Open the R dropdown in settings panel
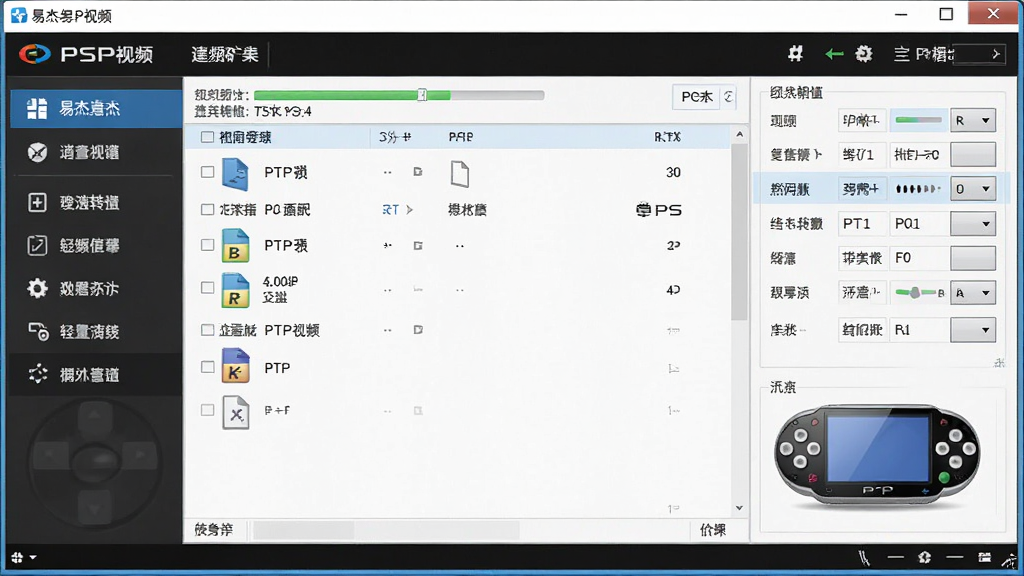This screenshot has width=1024, height=576. 973,121
